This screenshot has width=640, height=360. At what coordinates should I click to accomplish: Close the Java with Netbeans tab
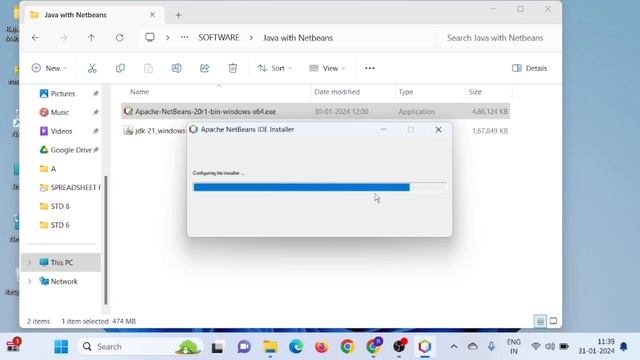point(152,15)
